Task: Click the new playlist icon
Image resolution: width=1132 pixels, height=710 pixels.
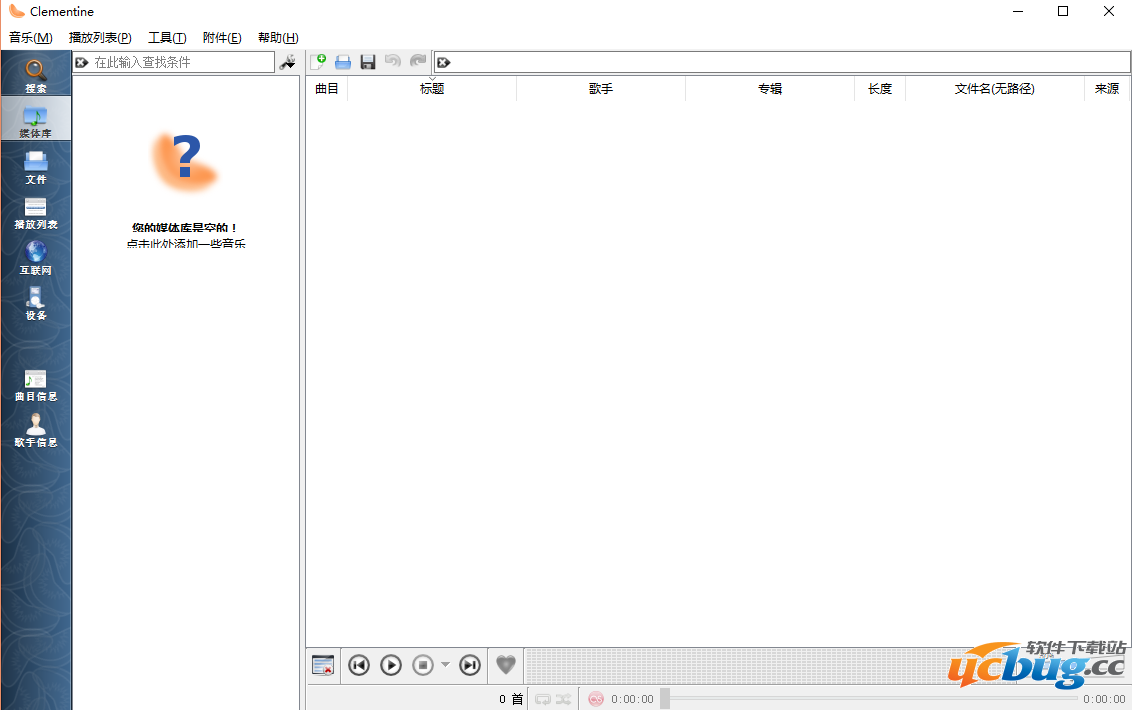Action: point(318,62)
